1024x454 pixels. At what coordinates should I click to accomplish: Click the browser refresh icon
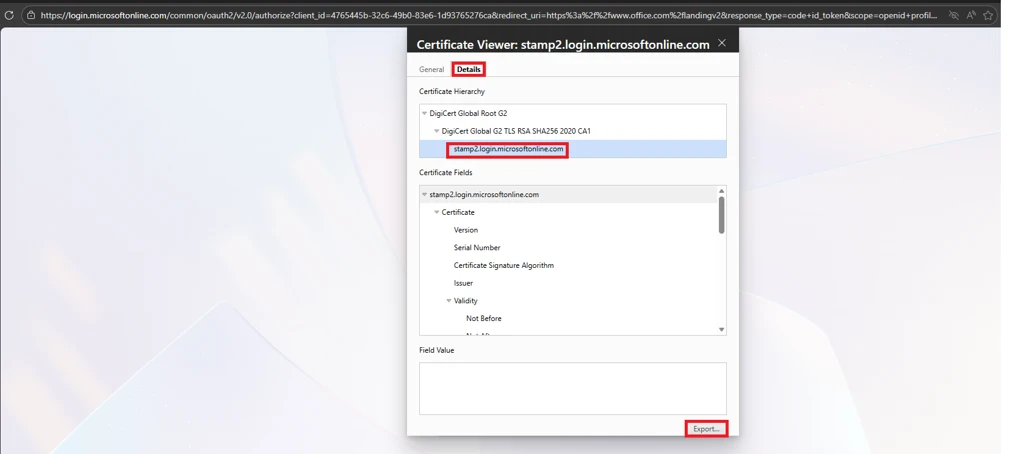(9, 15)
